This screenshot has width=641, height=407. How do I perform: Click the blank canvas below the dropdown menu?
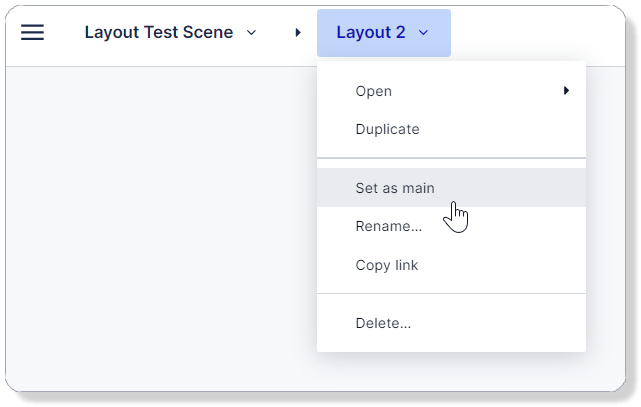click(x=450, y=370)
